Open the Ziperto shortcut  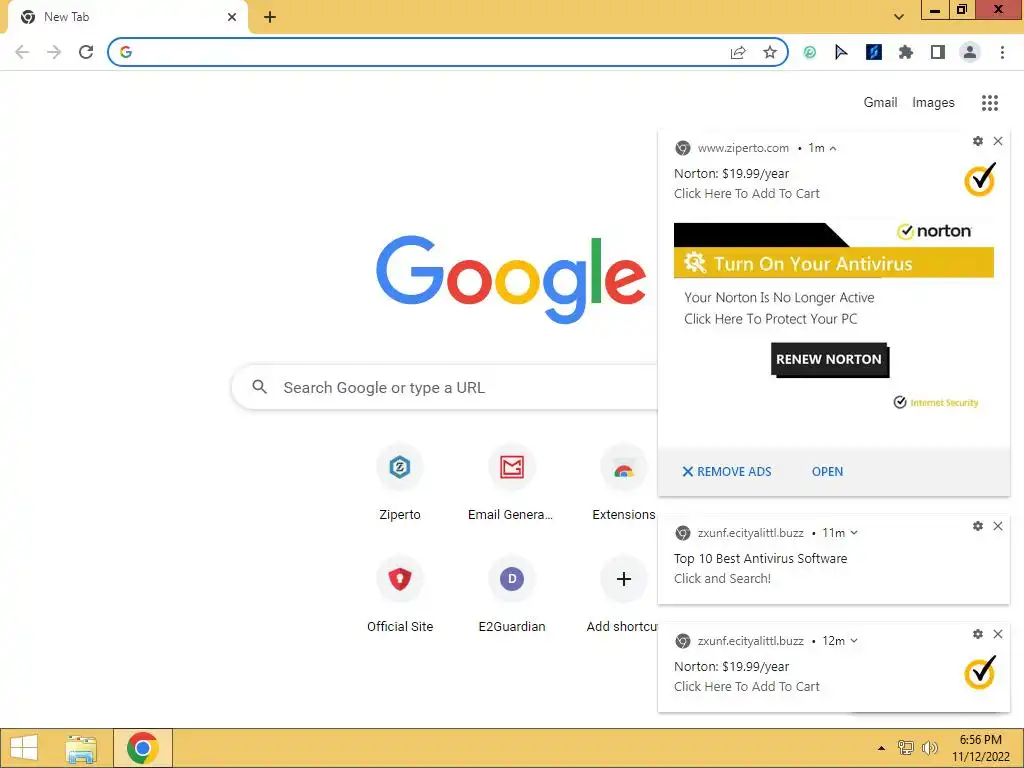click(x=400, y=483)
